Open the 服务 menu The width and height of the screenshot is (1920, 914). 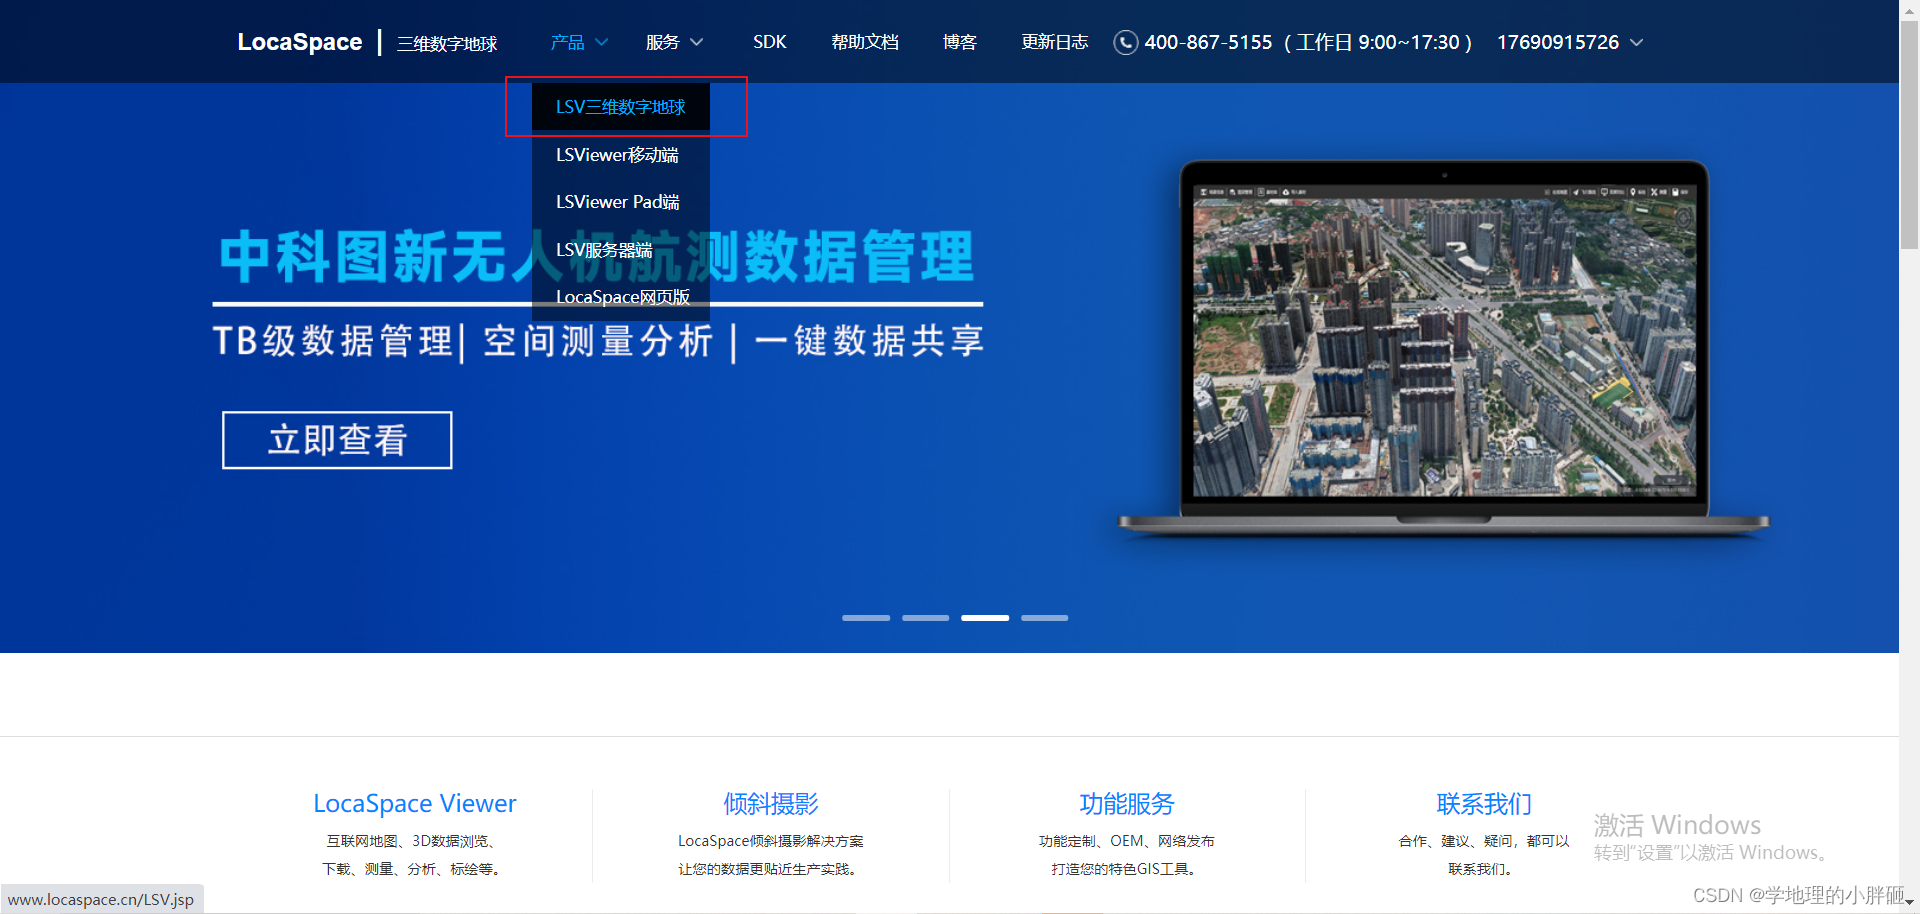point(662,42)
